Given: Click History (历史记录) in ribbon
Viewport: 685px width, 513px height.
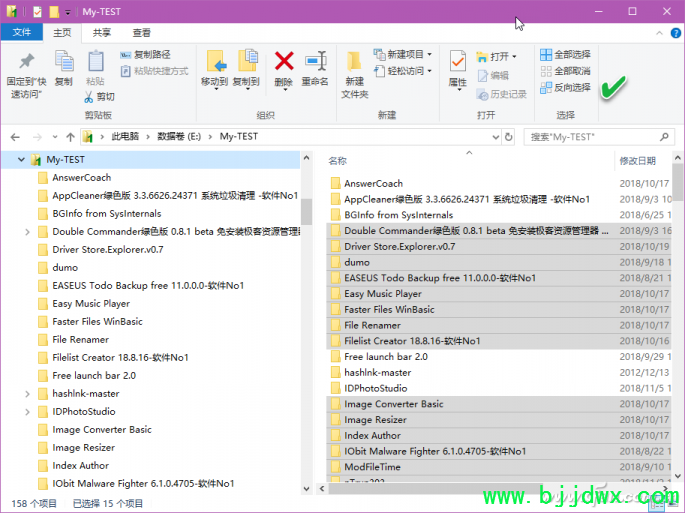Looking at the screenshot, I should click(x=502, y=94).
